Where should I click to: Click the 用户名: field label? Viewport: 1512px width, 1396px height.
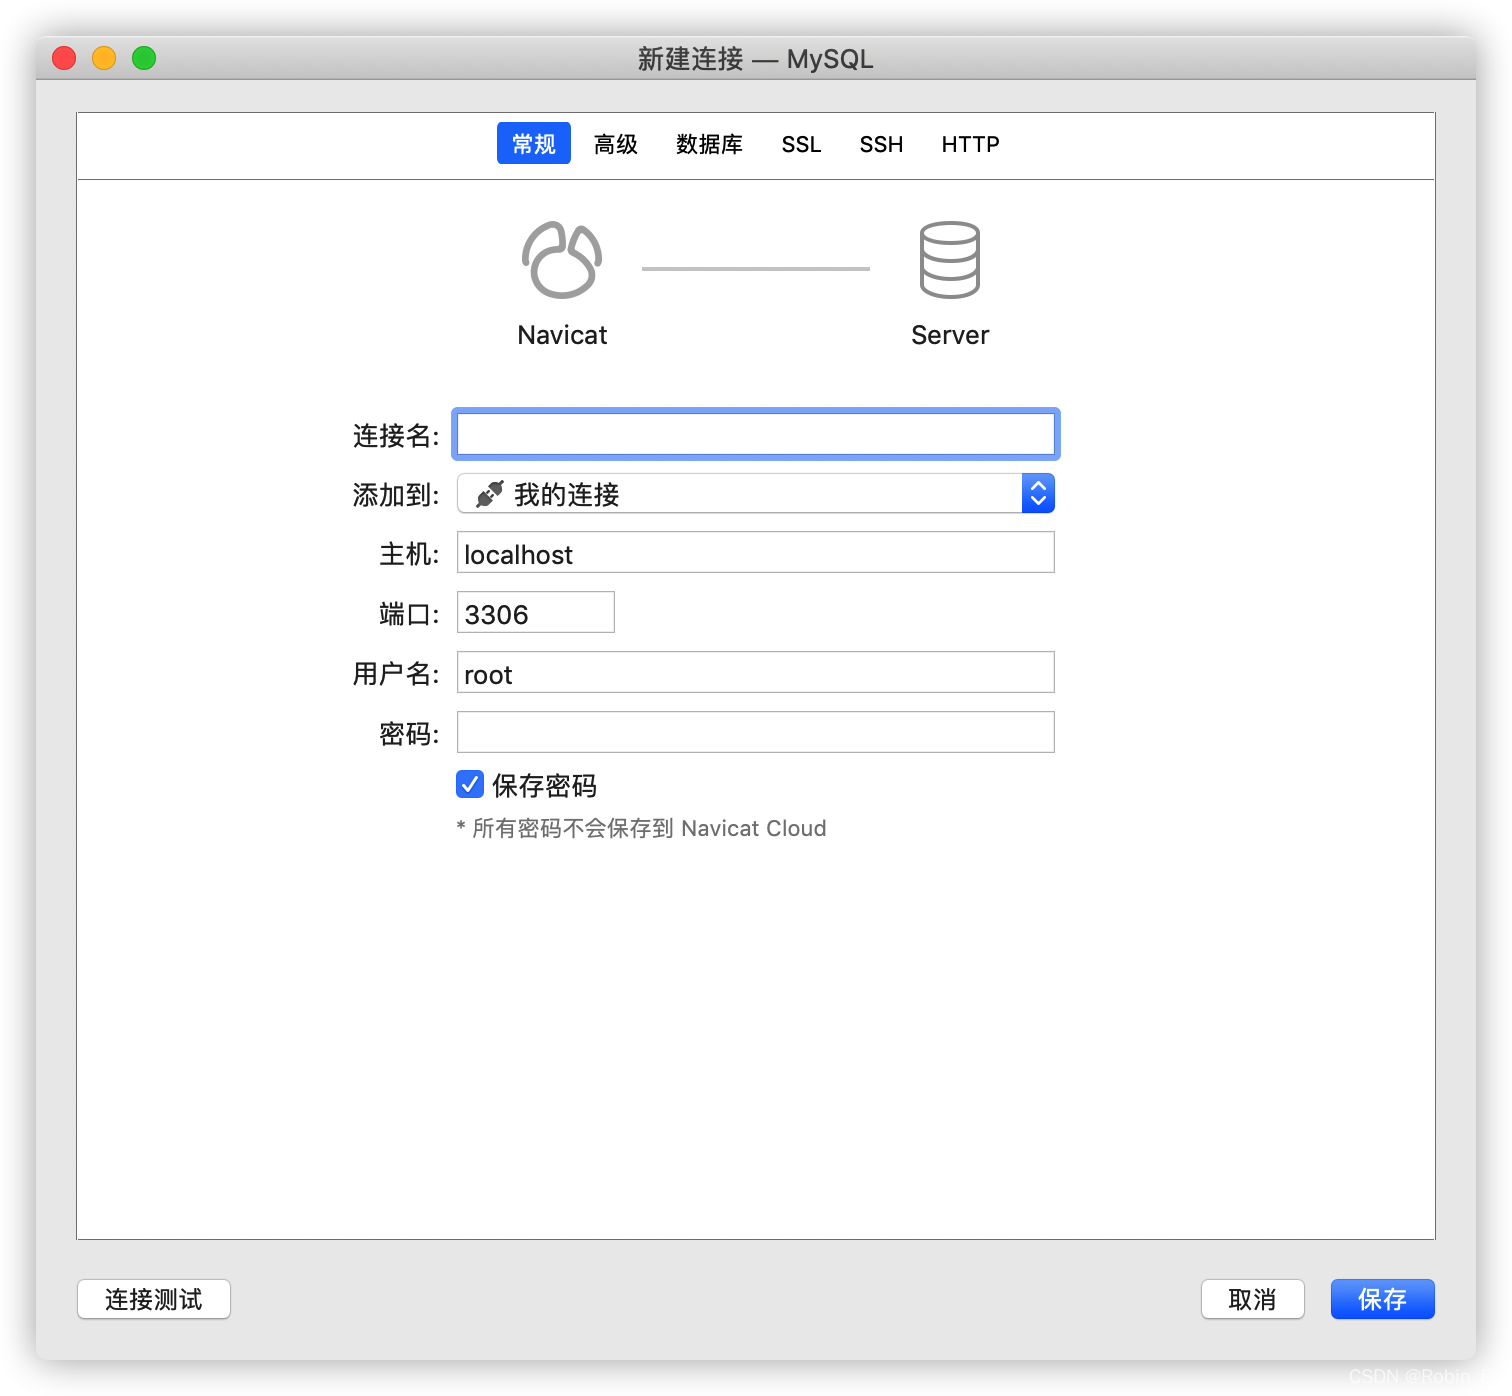point(396,674)
